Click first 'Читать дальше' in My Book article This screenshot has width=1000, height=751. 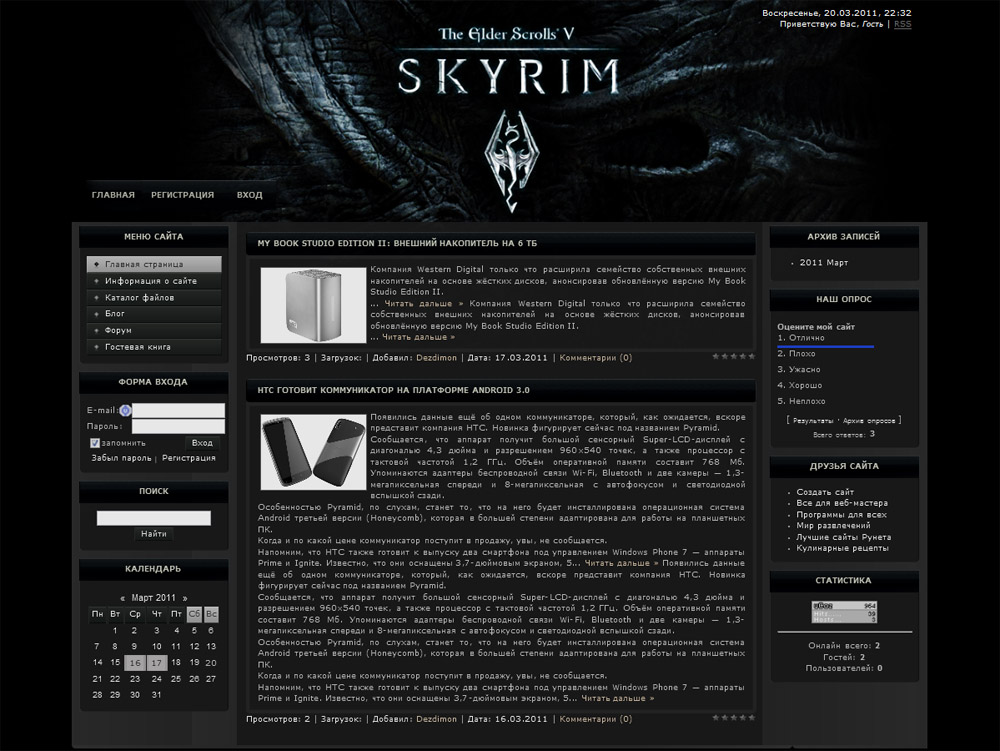click(x=424, y=303)
